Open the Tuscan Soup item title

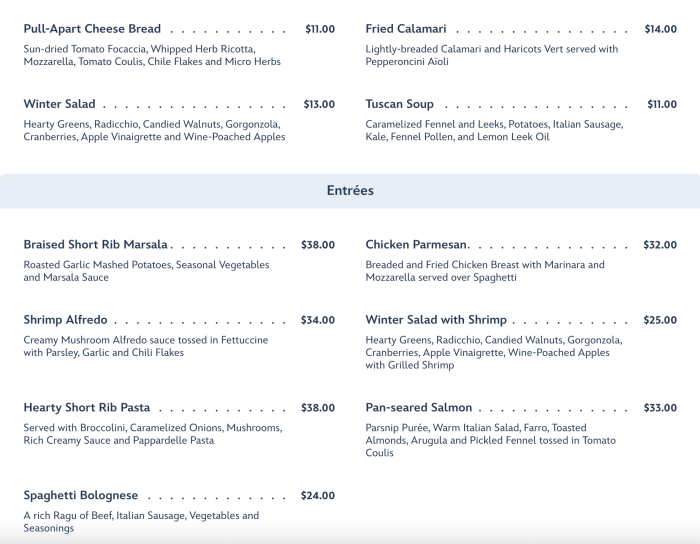tap(400, 104)
